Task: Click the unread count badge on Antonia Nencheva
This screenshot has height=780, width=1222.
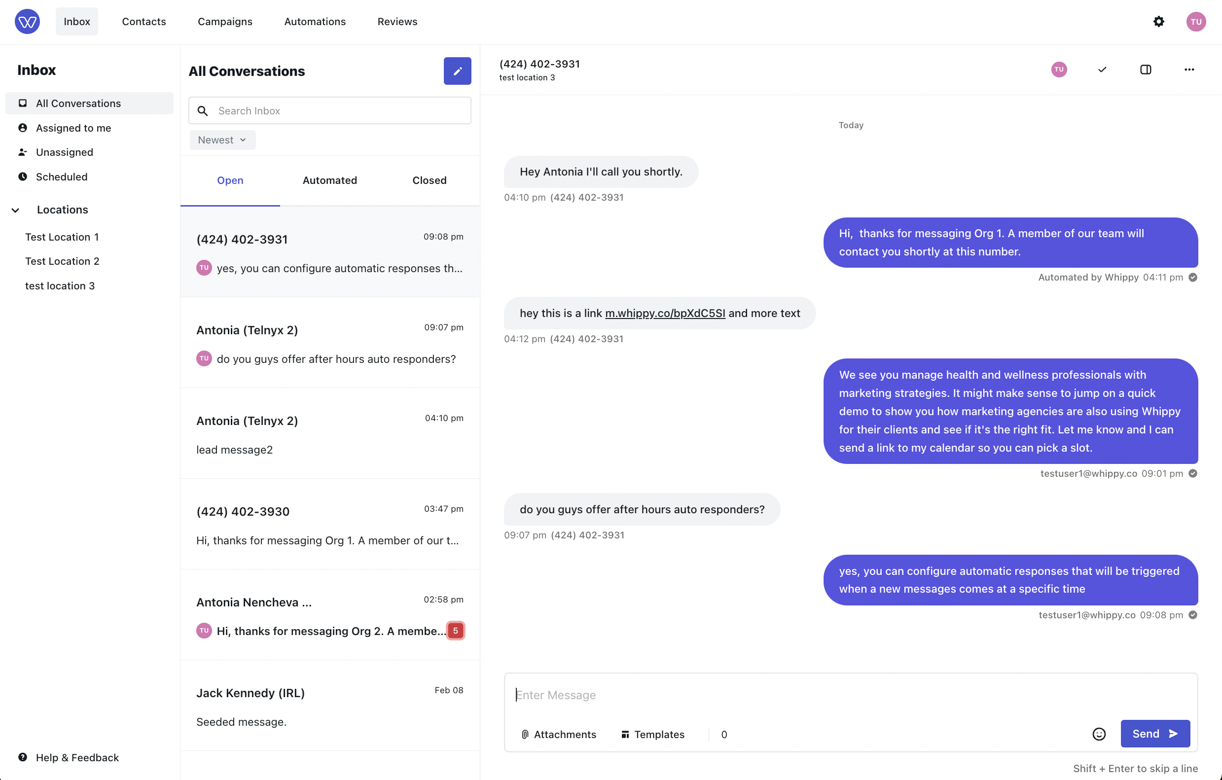Action: [x=456, y=631]
